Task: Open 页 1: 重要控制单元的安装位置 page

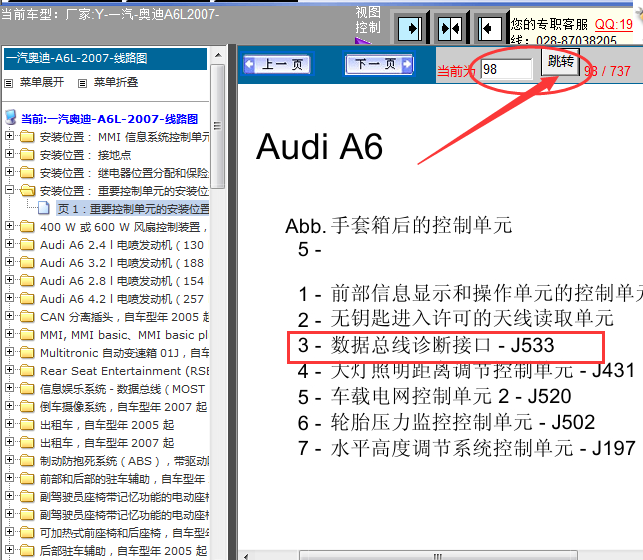Action: pos(133,209)
